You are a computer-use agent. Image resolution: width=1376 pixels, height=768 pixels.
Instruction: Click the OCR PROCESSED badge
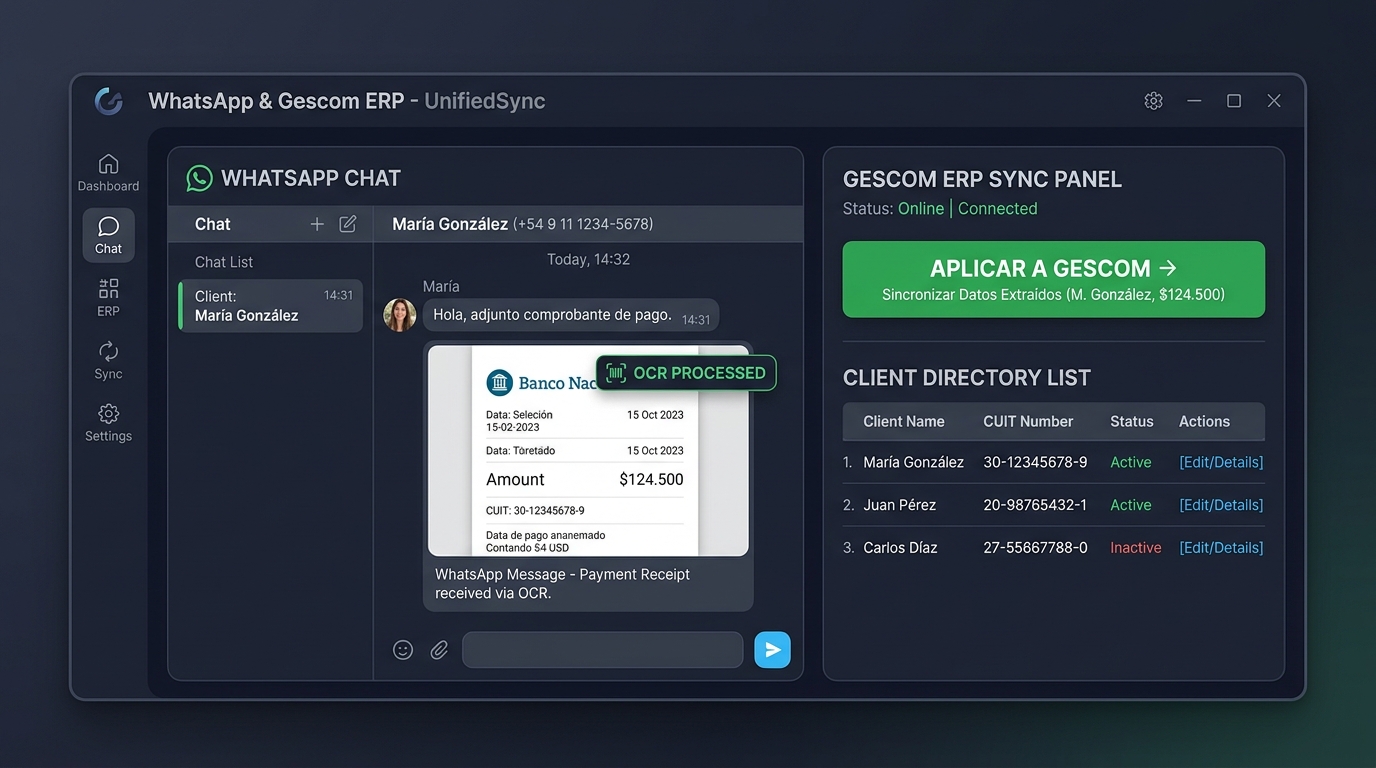686,373
